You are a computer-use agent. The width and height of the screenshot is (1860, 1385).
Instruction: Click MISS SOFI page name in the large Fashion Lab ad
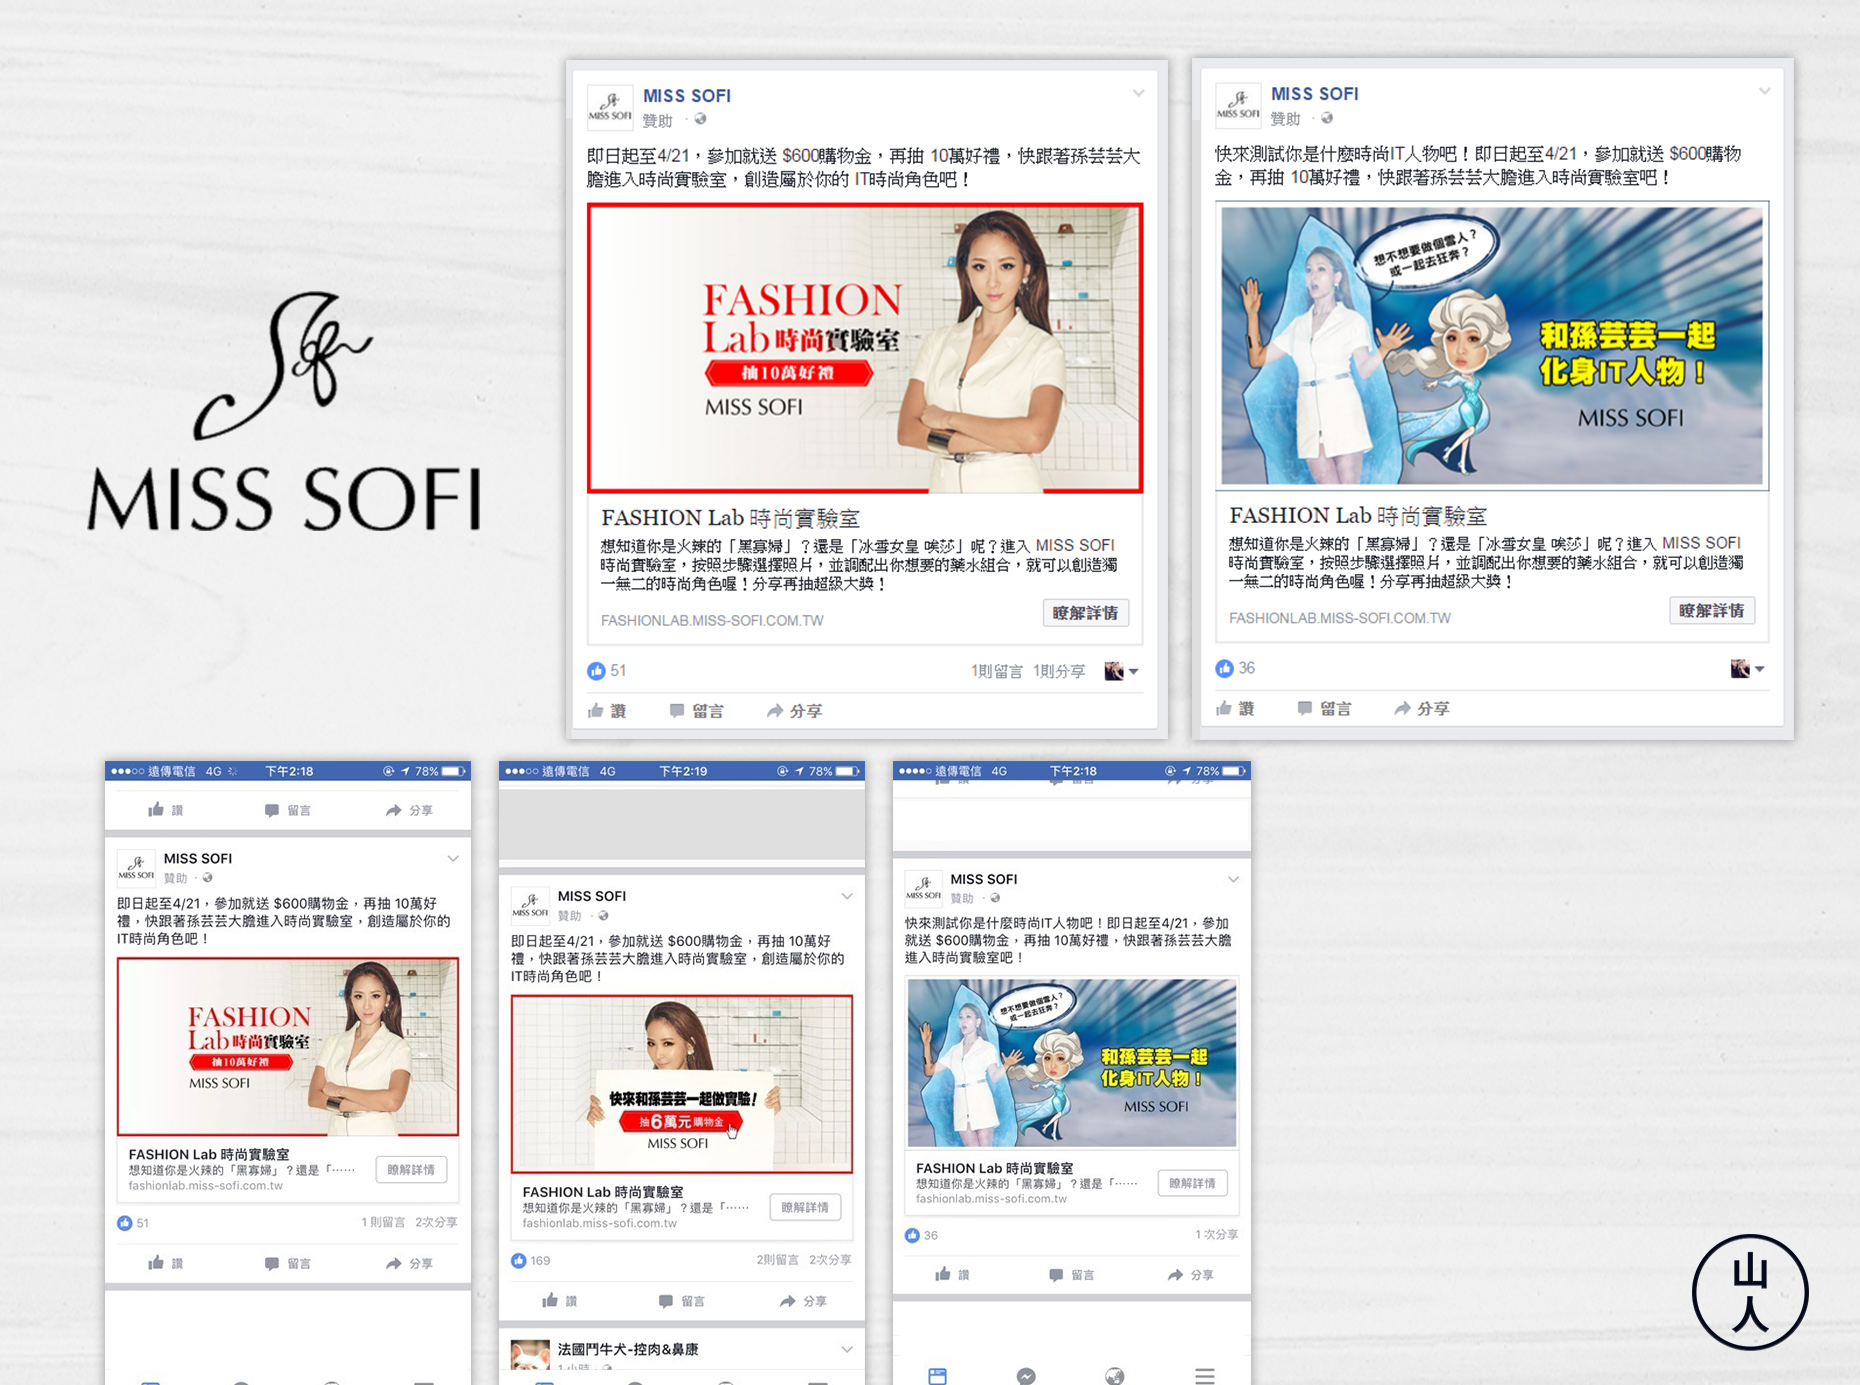point(687,96)
